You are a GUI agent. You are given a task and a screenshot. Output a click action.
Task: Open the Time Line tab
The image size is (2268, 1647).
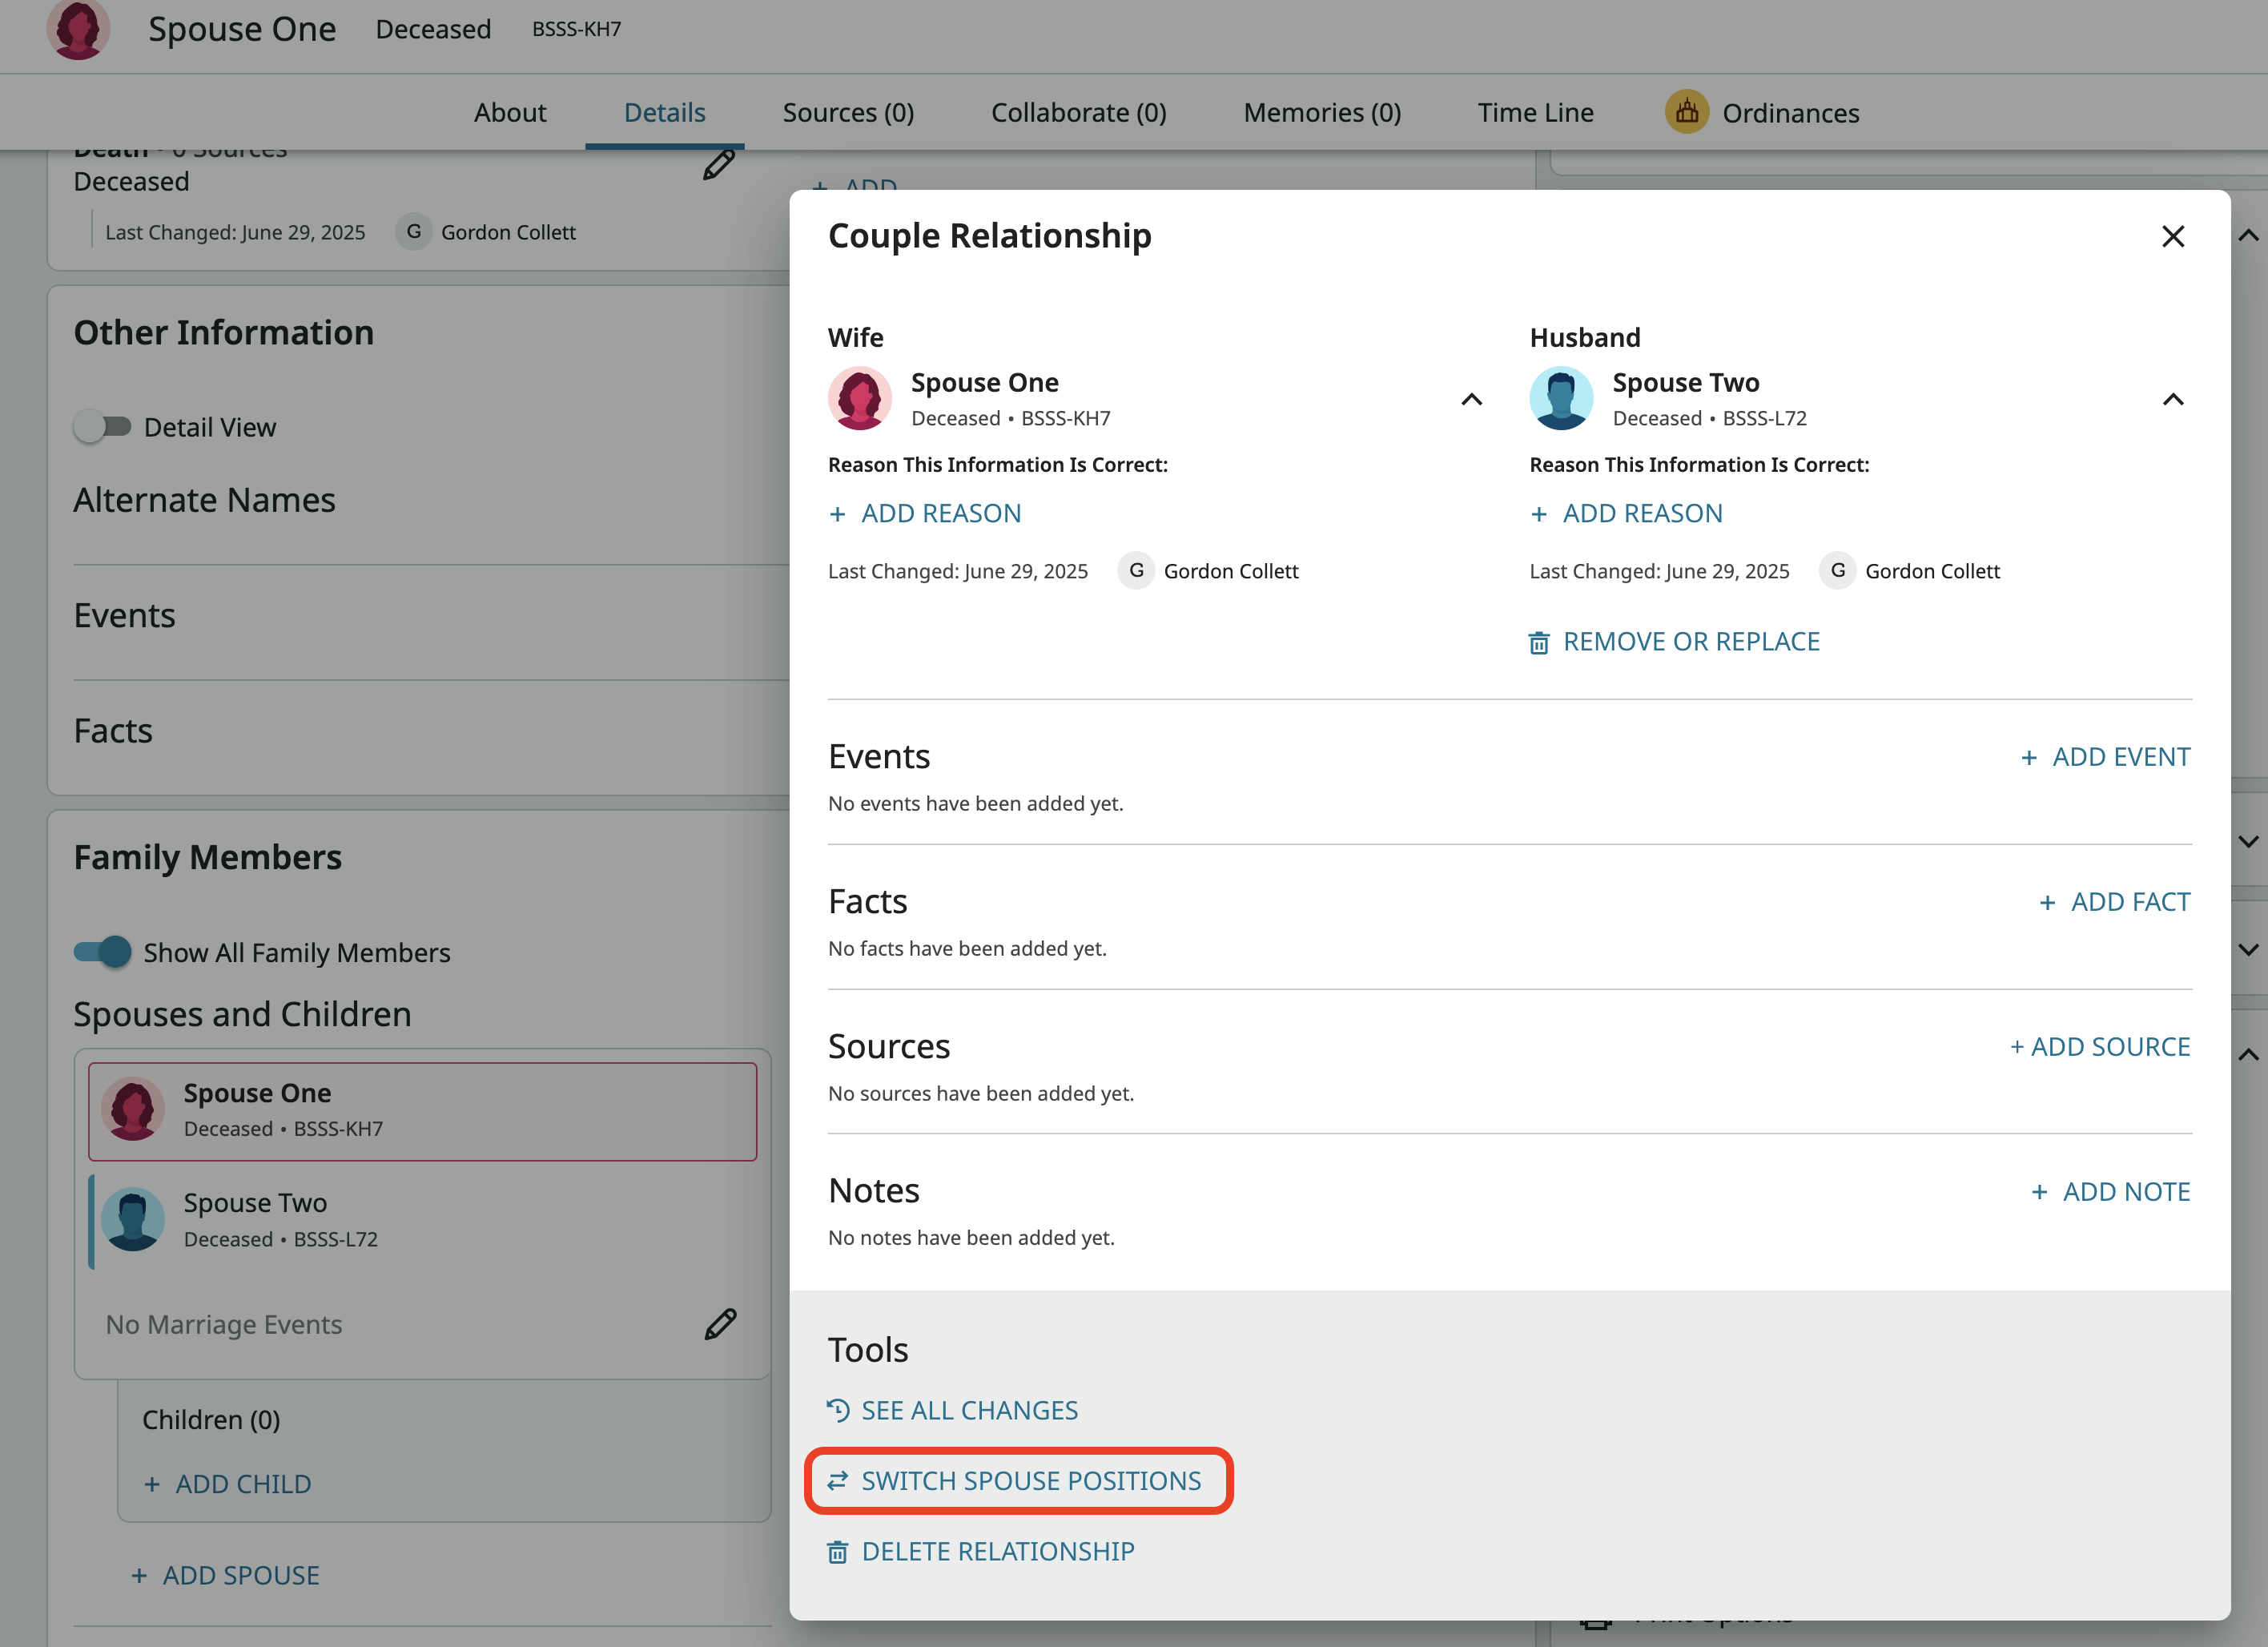(1535, 112)
